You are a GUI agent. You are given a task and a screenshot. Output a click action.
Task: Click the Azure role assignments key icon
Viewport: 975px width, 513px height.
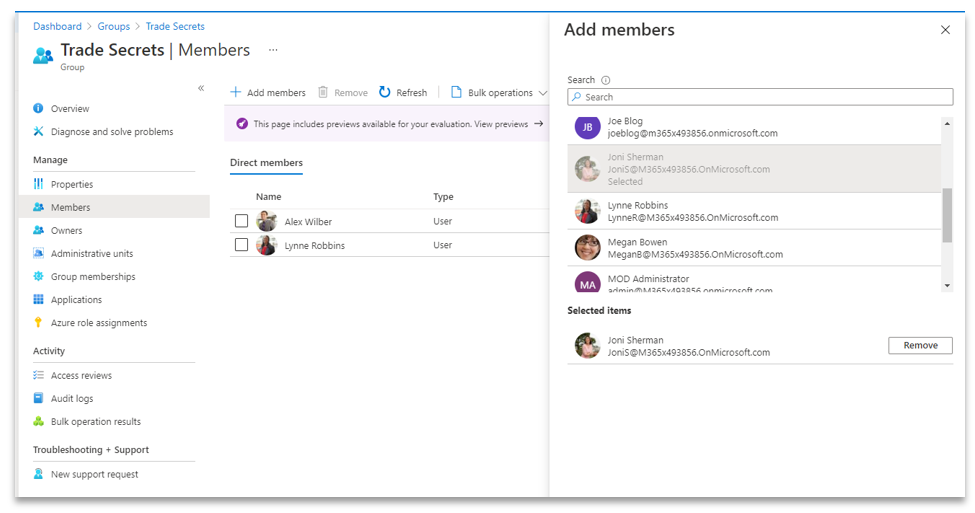click(x=39, y=323)
